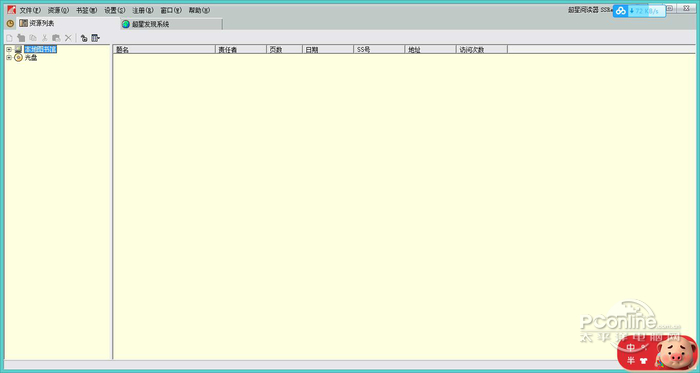Sort by the 责任者 column header

pos(241,50)
